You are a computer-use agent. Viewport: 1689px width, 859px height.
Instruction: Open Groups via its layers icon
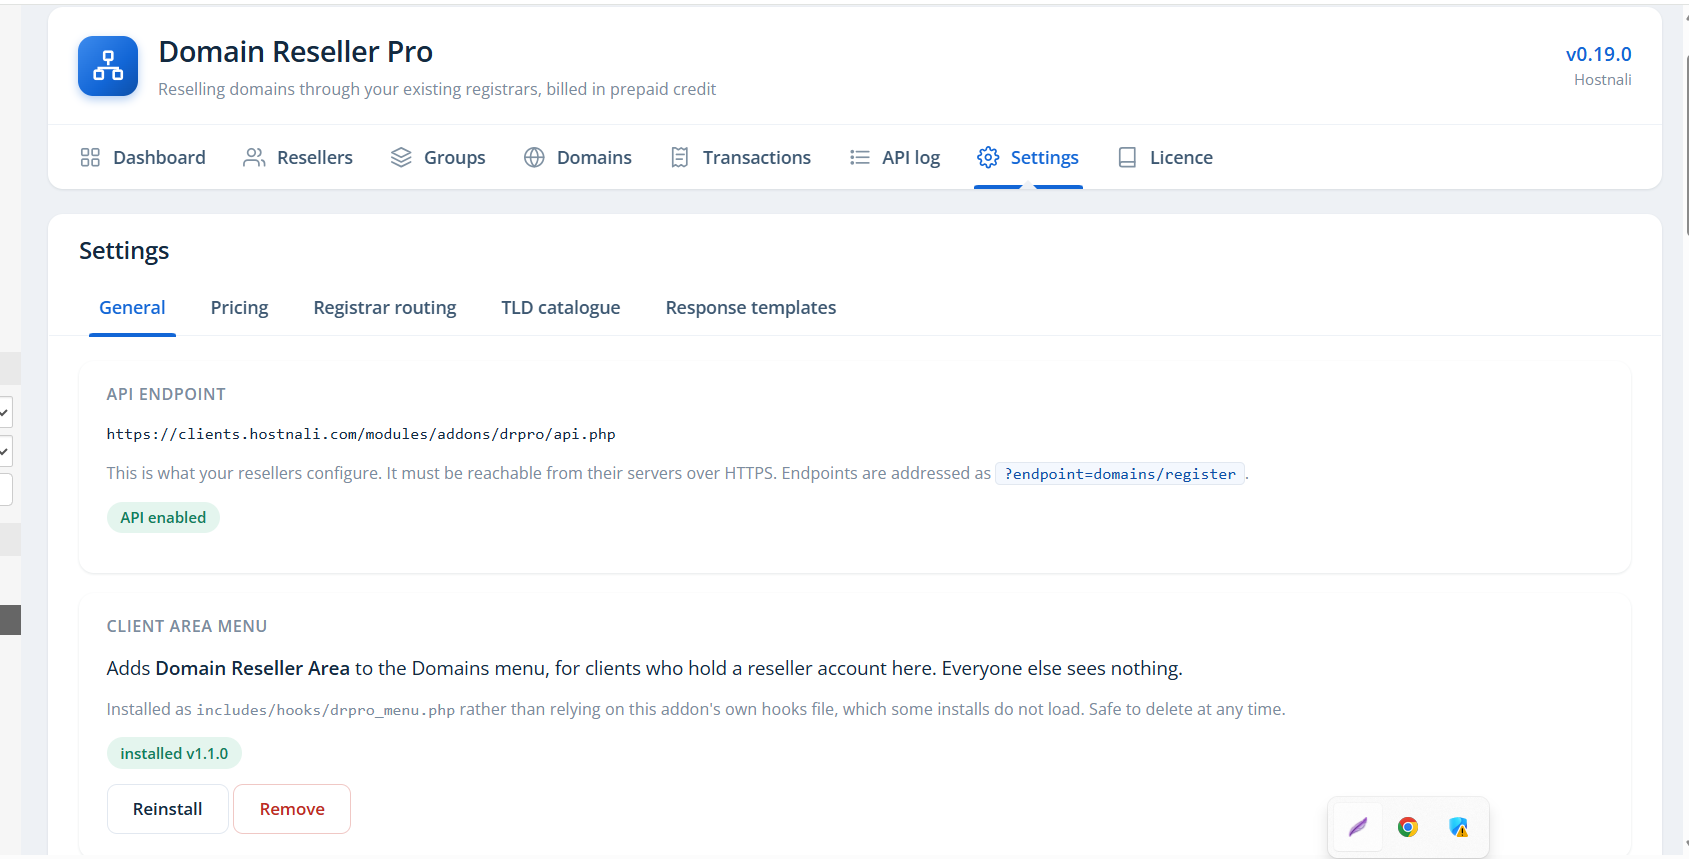pyautogui.click(x=401, y=157)
